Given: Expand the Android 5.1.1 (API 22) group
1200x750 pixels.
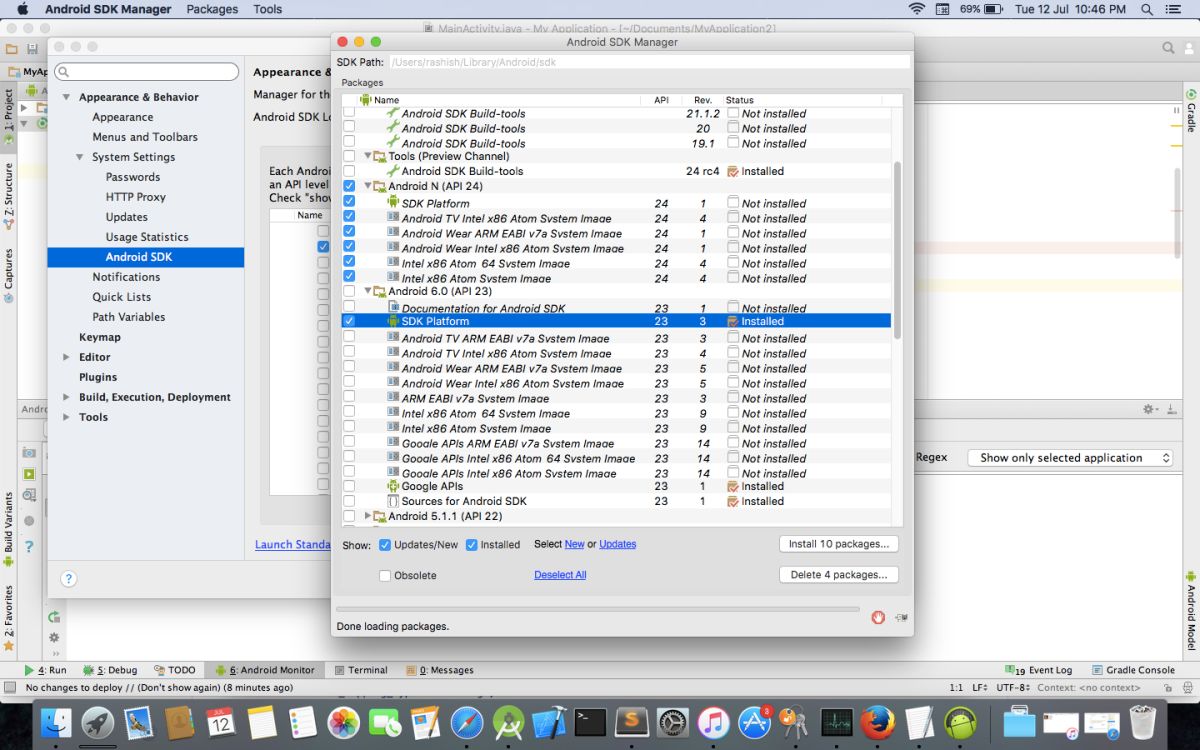Looking at the screenshot, I should click(368, 516).
